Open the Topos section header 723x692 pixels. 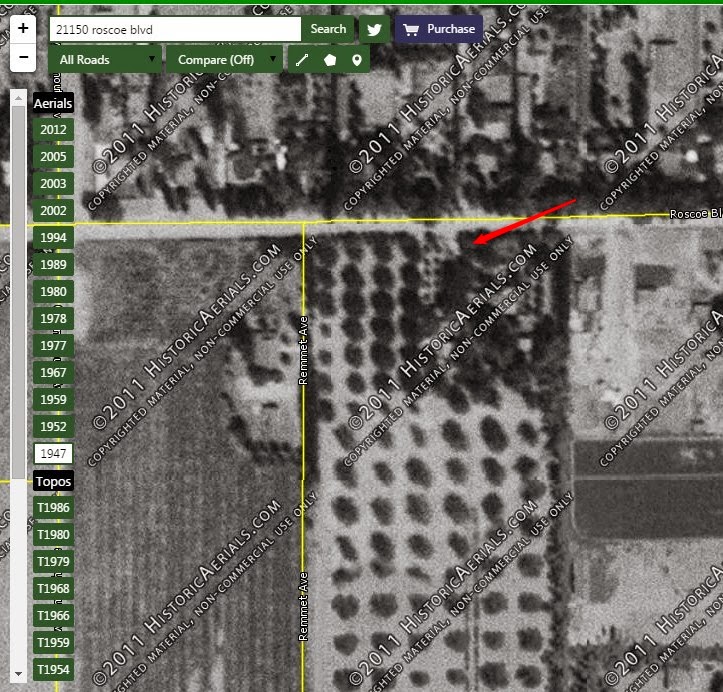point(53,481)
